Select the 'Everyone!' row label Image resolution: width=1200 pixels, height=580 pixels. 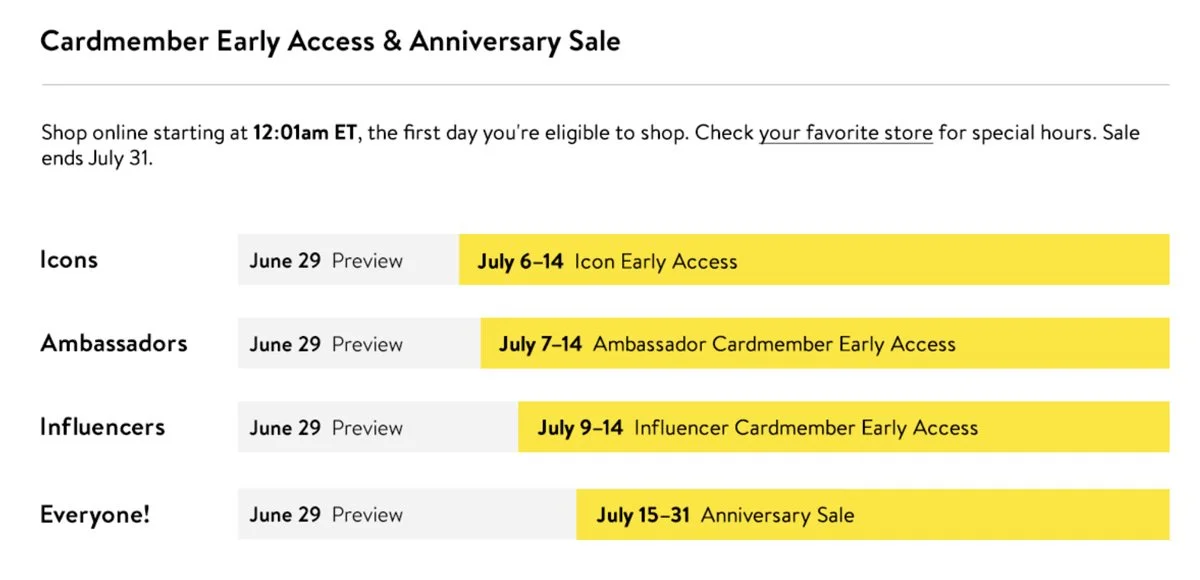point(95,515)
